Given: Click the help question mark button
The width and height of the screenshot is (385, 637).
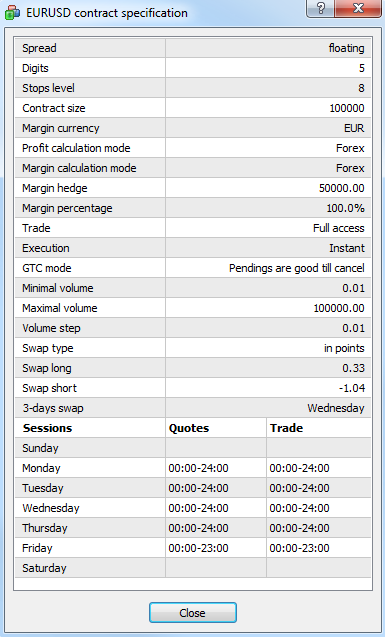Looking at the screenshot, I should pyautogui.click(x=320, y=8).
